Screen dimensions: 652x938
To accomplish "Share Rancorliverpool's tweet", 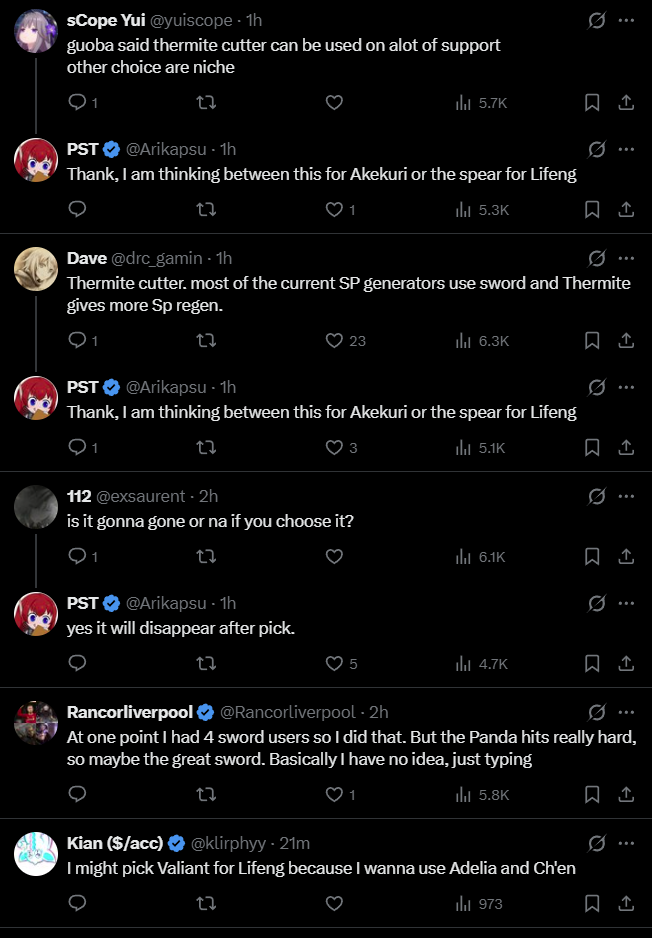I will pyautogui.click(x=626, y=795).
